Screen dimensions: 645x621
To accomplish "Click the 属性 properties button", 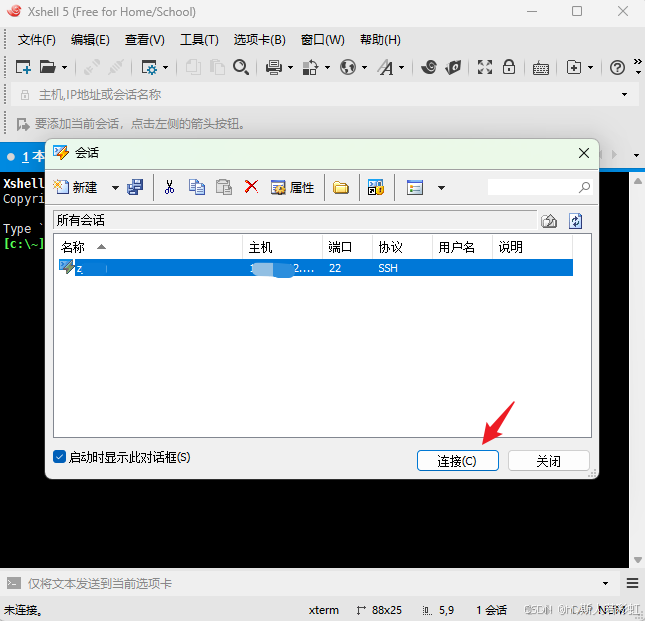I will (292, 188).
